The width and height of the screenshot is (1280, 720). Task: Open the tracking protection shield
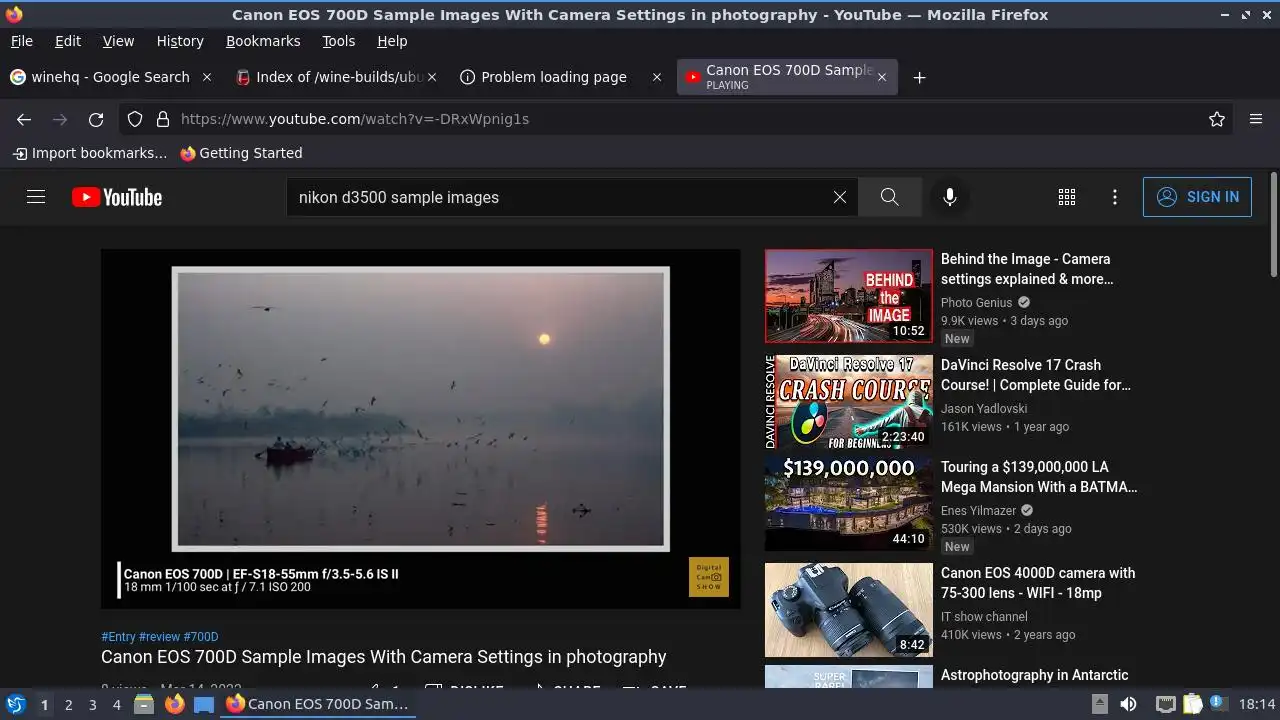click(x=135, y=119)
